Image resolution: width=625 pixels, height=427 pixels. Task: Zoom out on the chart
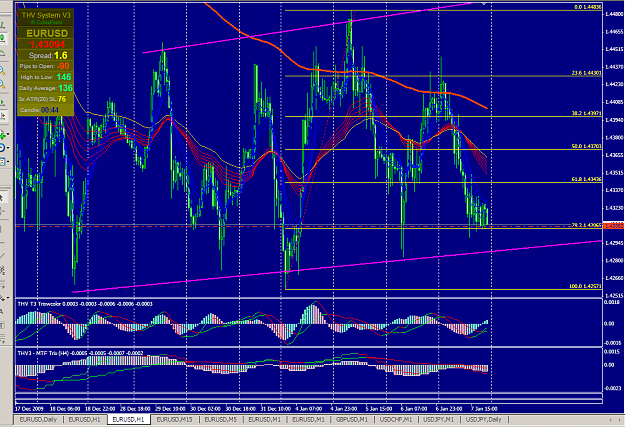2,84
